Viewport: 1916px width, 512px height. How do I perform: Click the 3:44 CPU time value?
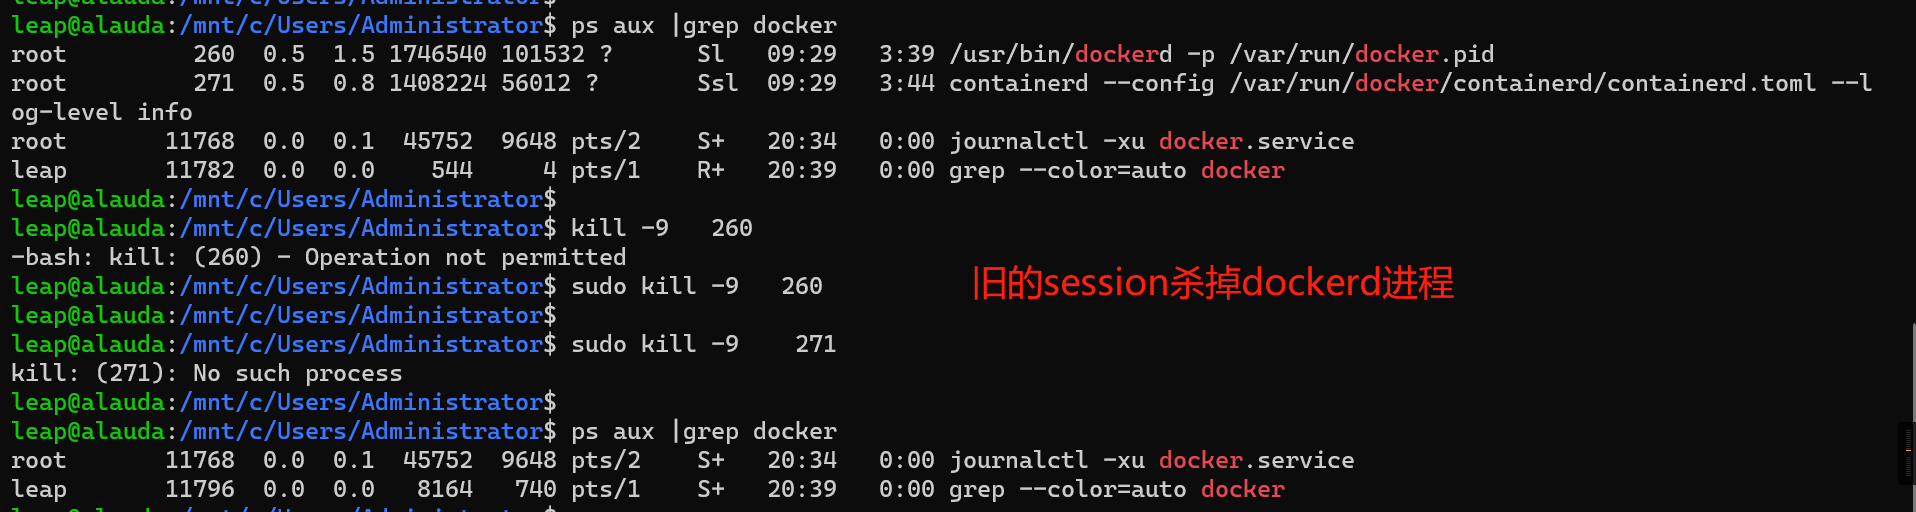pos(907,83)
